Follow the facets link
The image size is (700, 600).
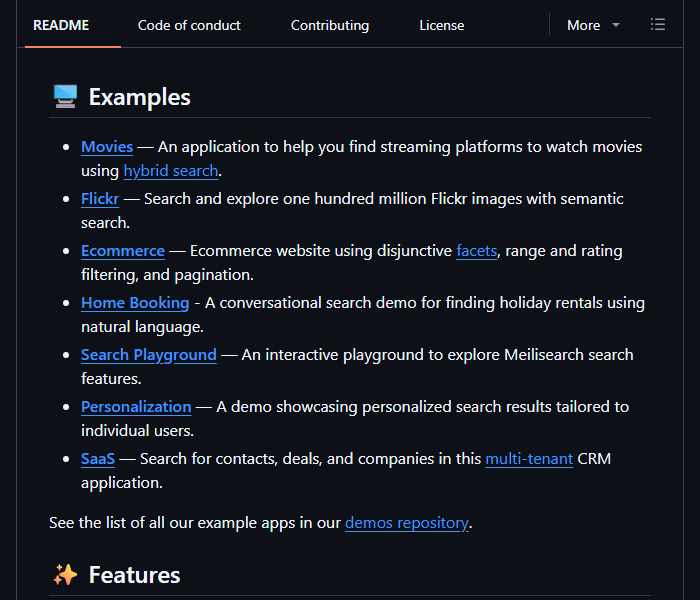476,251
